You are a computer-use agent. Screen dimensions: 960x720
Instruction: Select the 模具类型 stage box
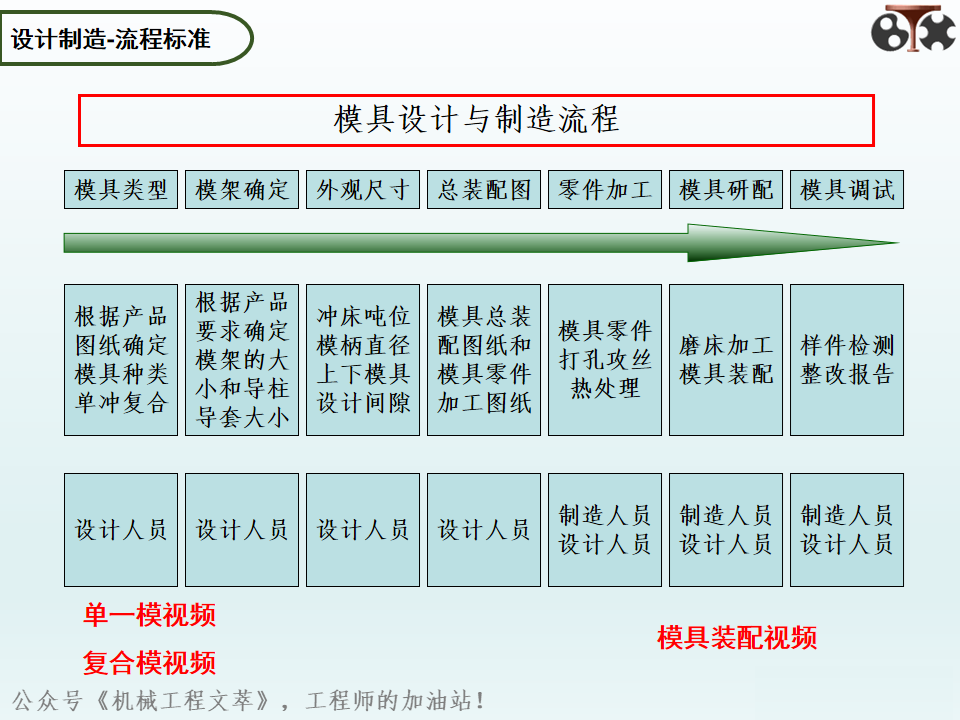pos(121,190)
